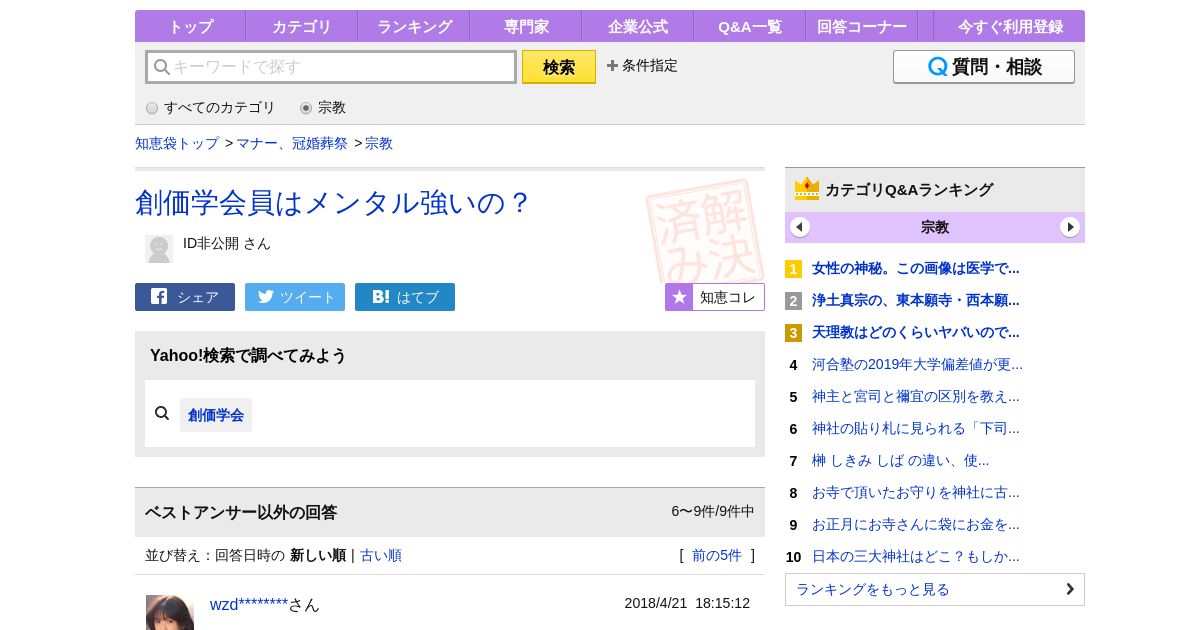
Task: Show next ranking category with right arrow
Action: click(x=1070, y=227)
